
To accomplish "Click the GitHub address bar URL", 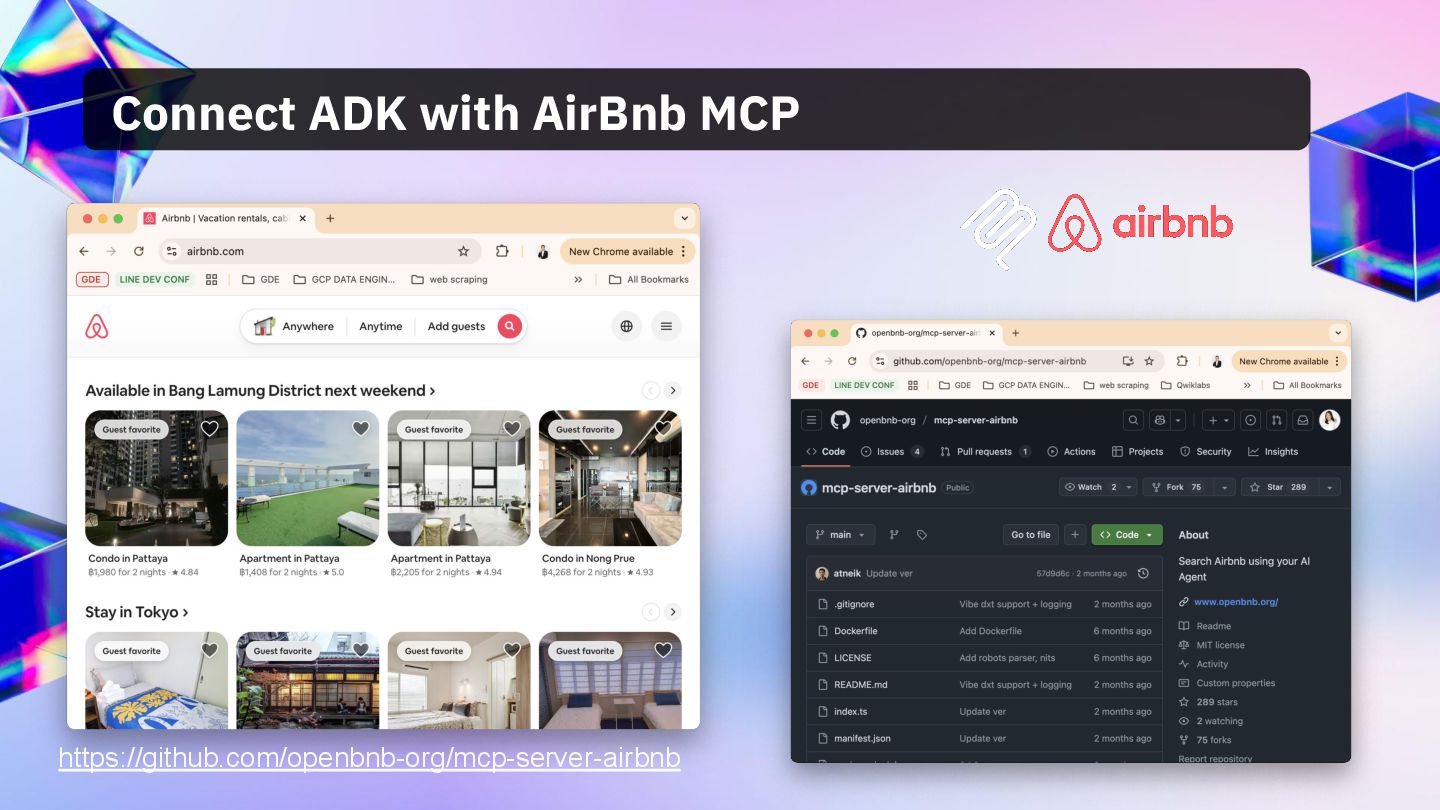I will pyautogui.click(x=989, y=361).
